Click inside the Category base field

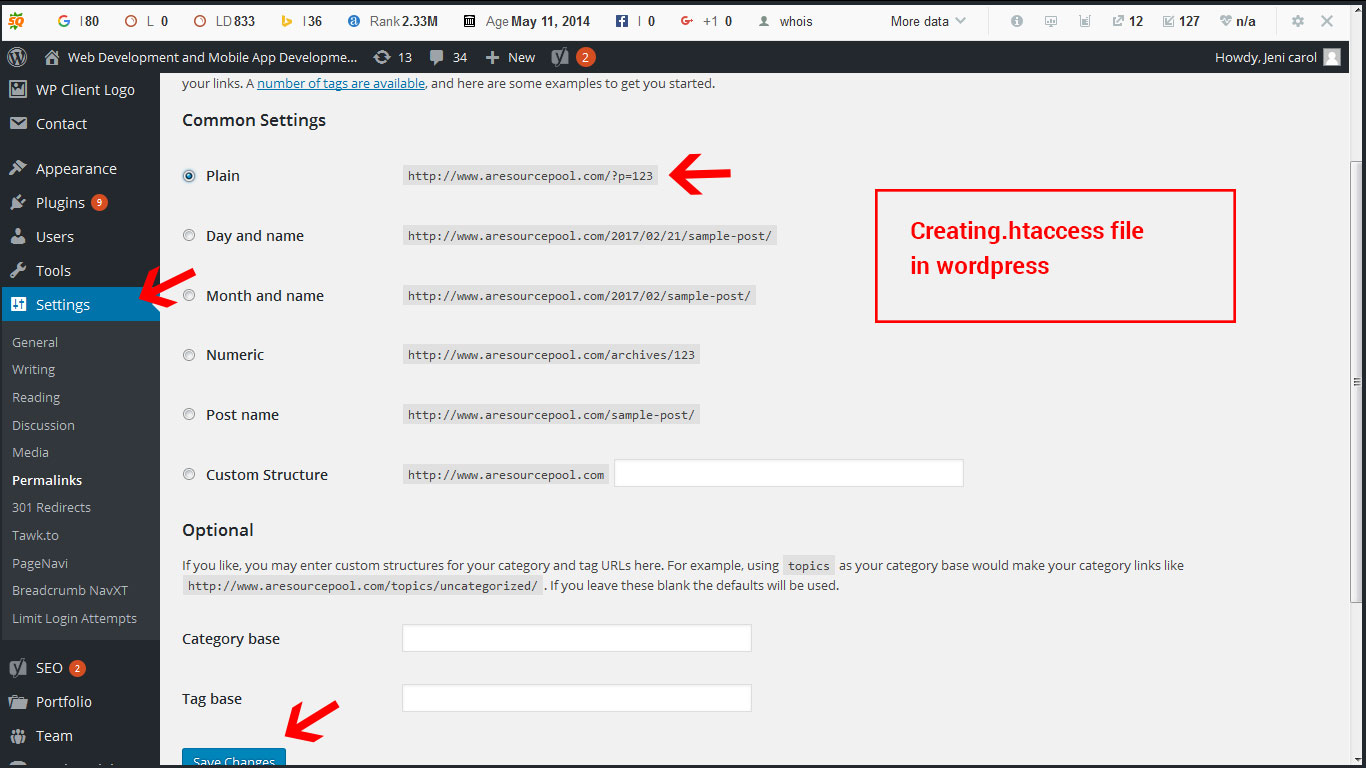(x=576, y=637)
